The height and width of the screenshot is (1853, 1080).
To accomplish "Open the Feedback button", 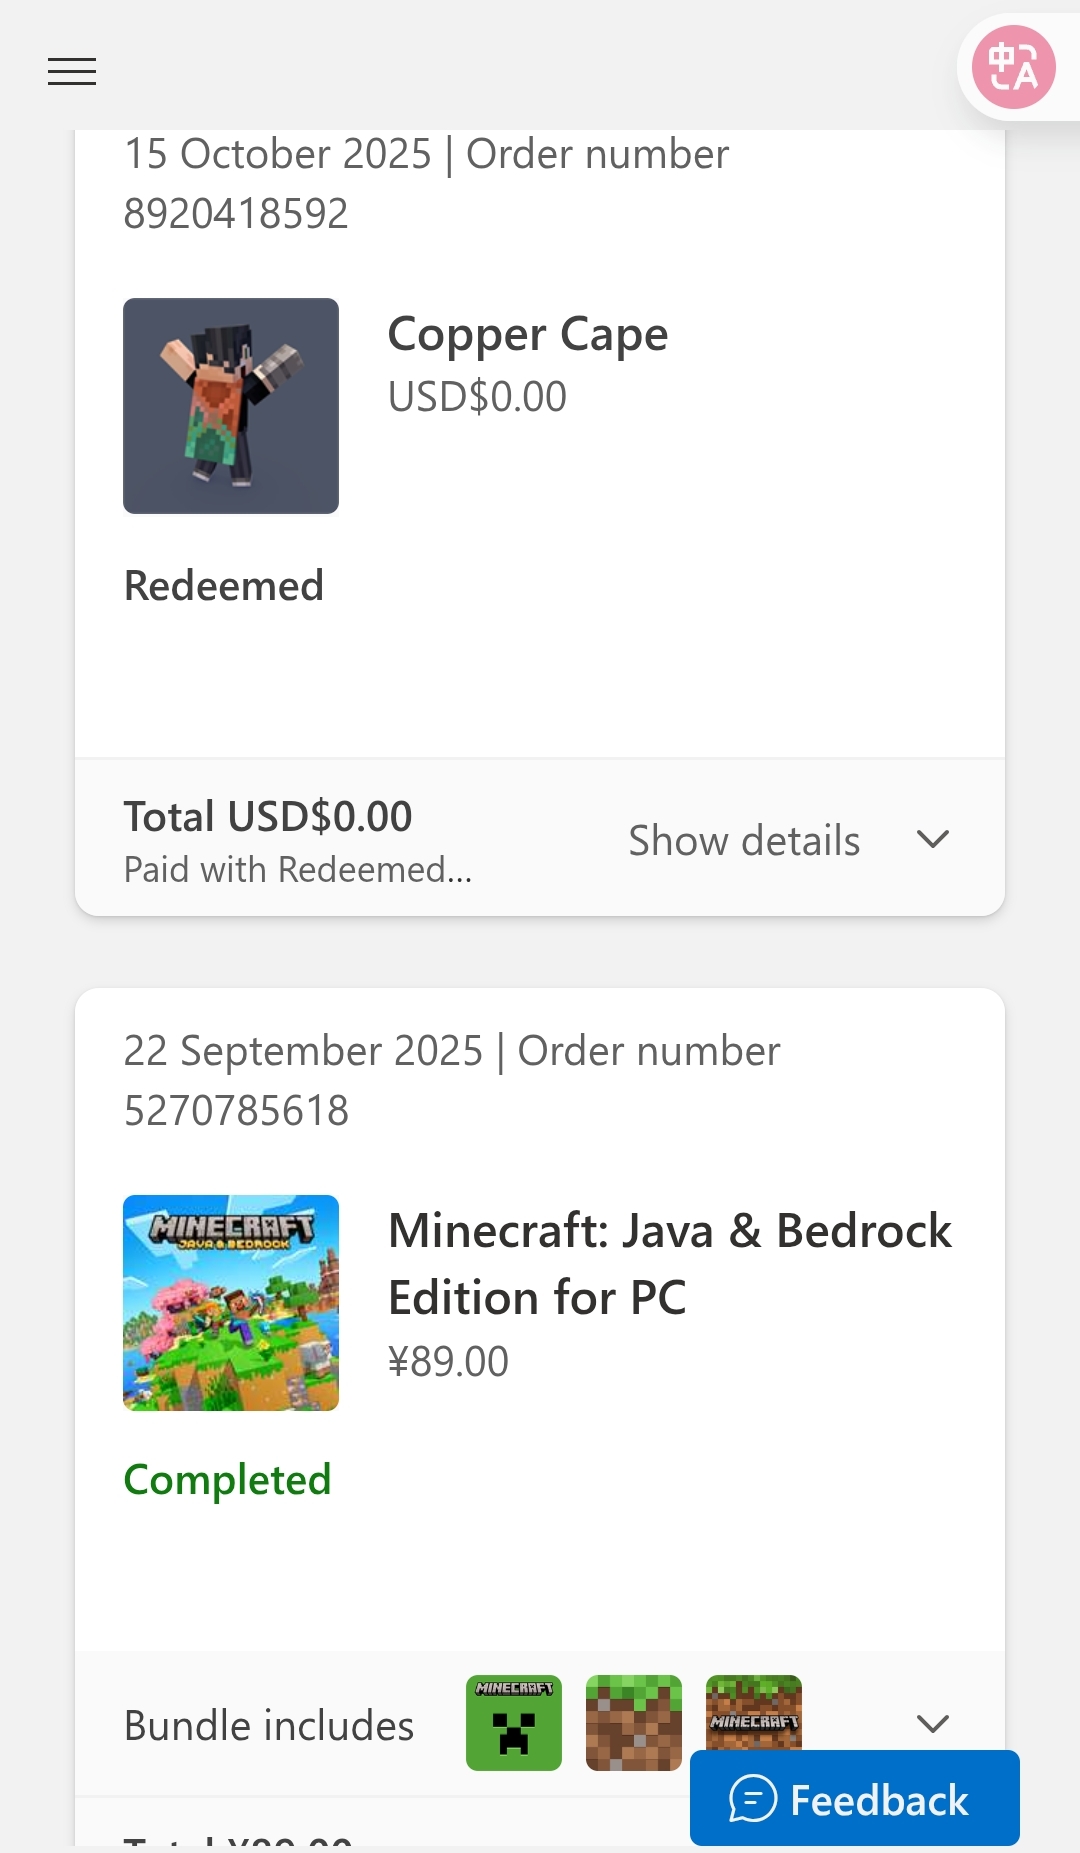I will tap(854, 1800).
